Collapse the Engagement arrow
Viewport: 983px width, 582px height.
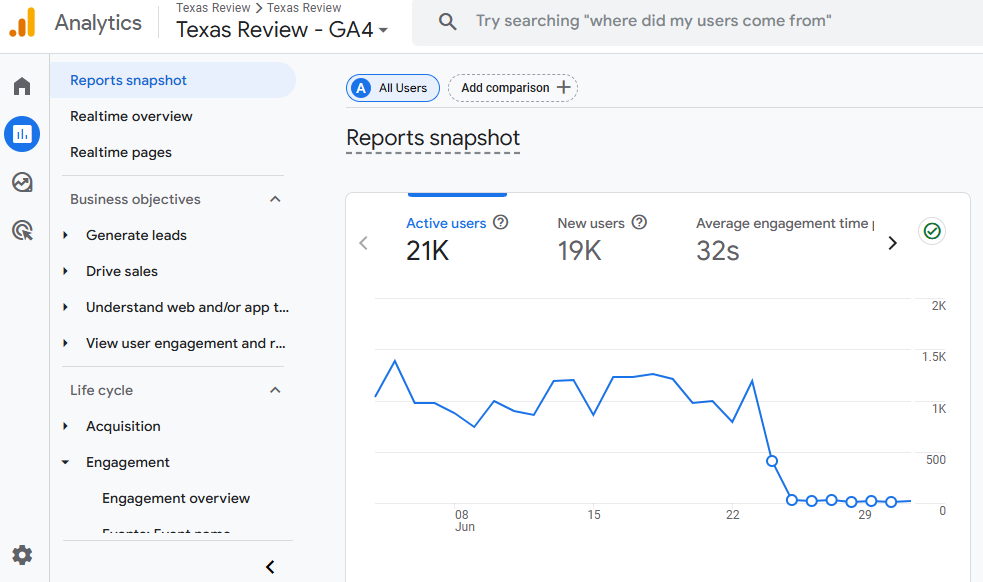[65, 462]
